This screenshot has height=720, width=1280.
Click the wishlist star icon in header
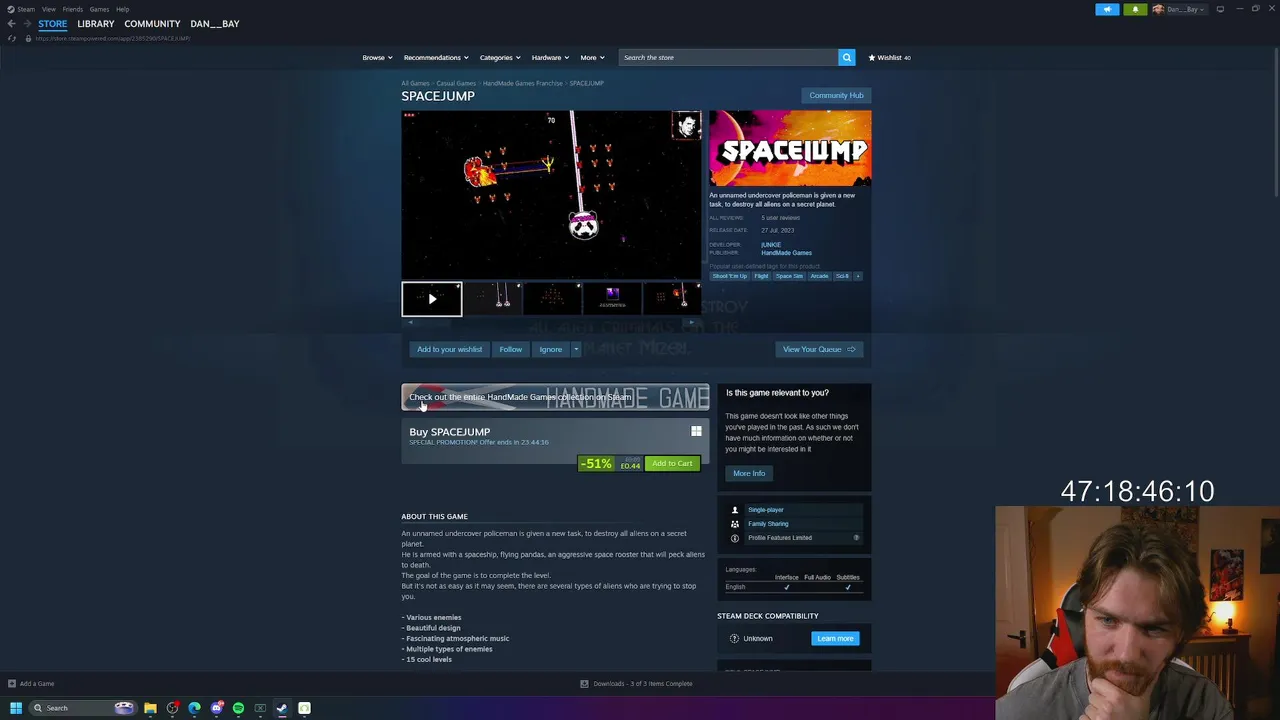(872, 58)
